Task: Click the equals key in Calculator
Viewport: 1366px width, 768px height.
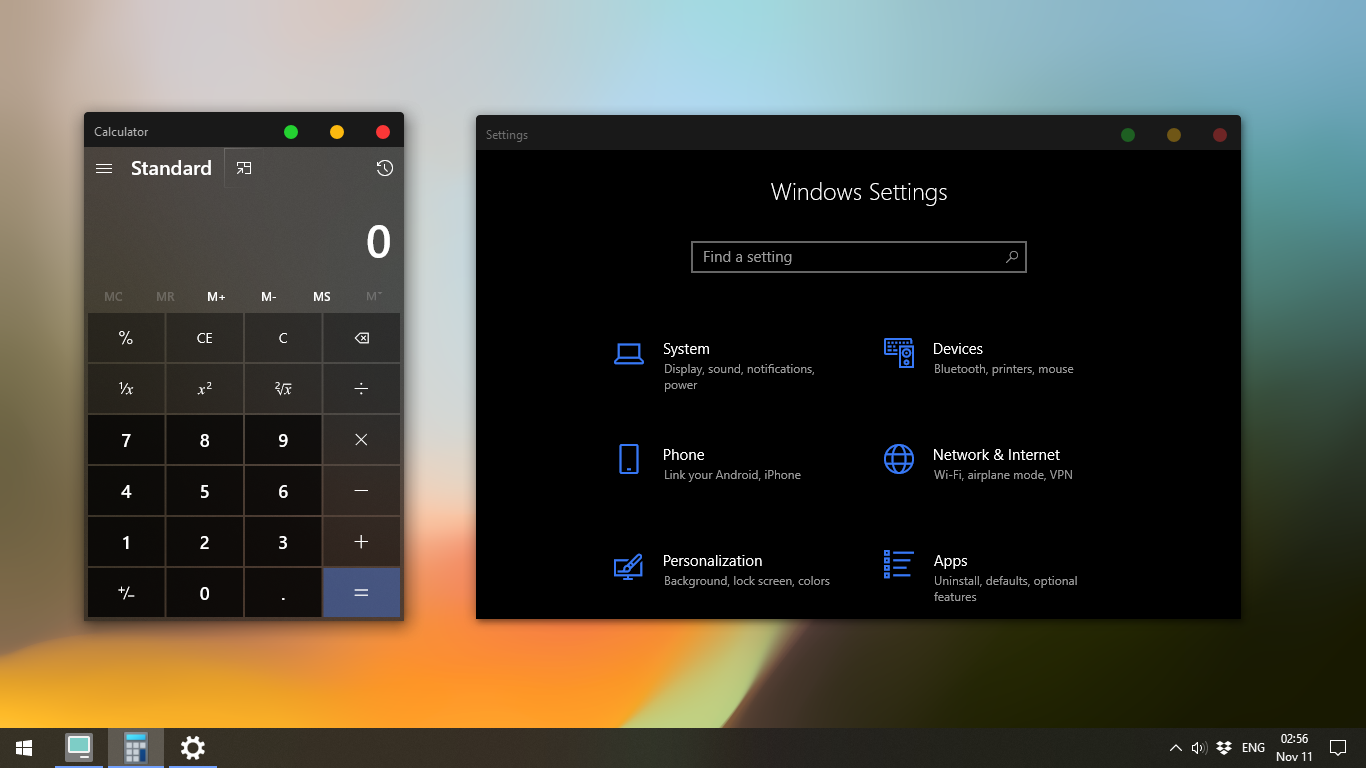Action: (x=362, y=593)
